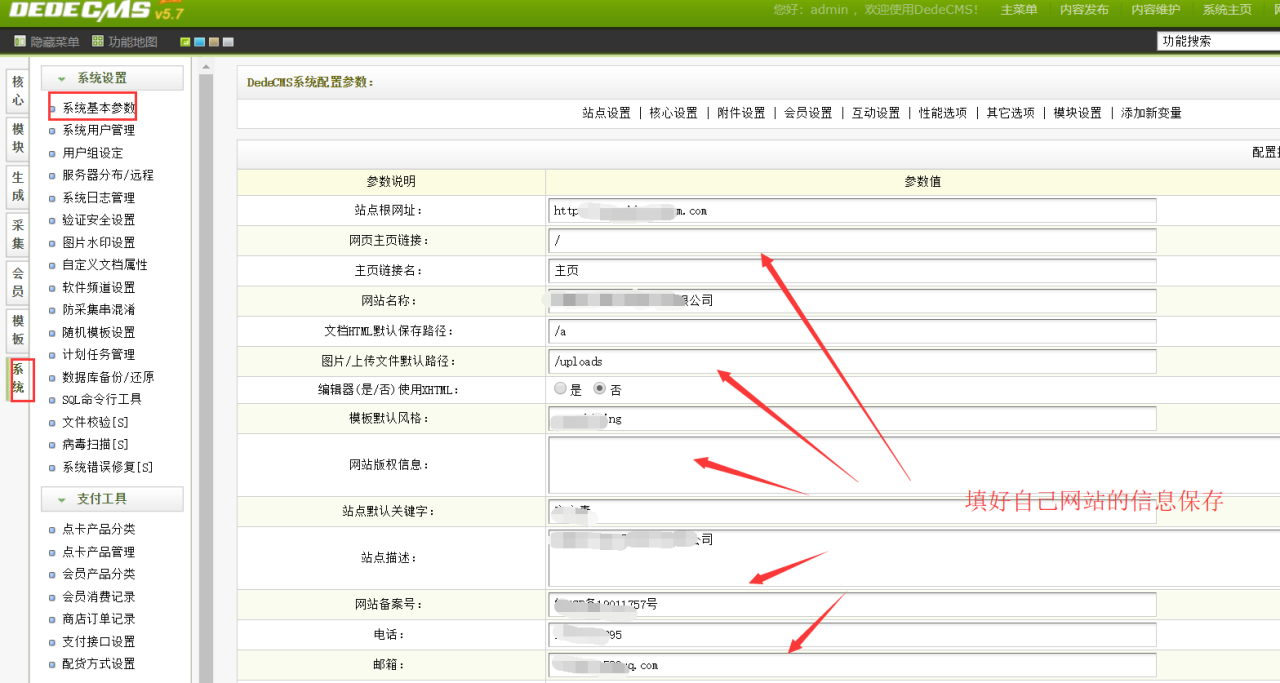Click the sidebar scrollbar up arrow
The height and width of the screenshot is (683, 1280).
(207, 68)
